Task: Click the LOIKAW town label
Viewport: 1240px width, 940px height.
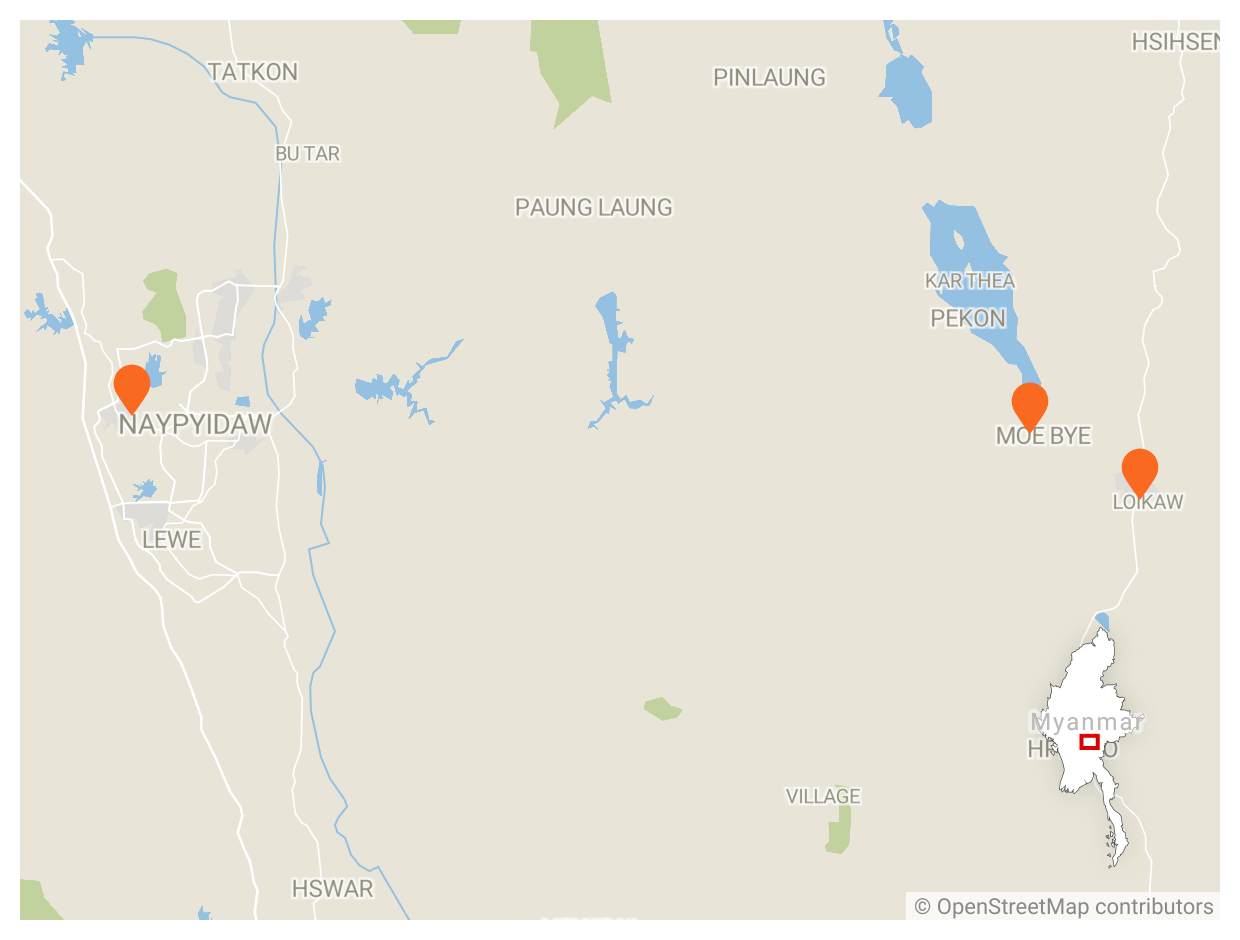Action: [x=1148, y=502]
